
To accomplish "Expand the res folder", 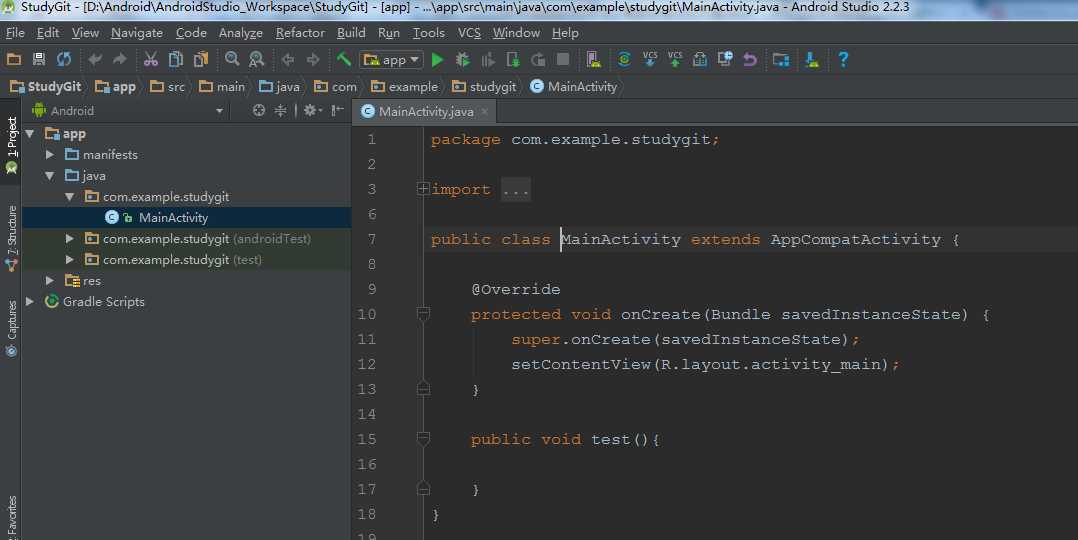I will tap(50, 281).
